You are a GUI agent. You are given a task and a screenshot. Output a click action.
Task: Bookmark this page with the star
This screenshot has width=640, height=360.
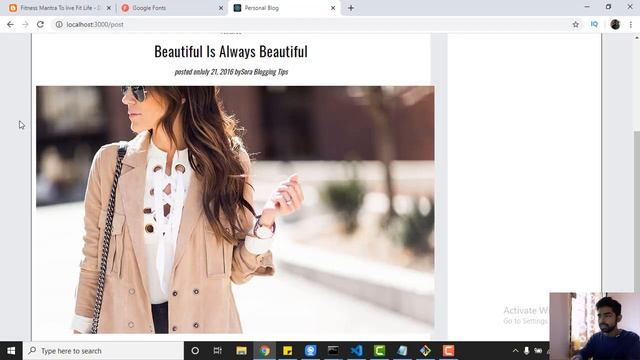click(576, 24)
